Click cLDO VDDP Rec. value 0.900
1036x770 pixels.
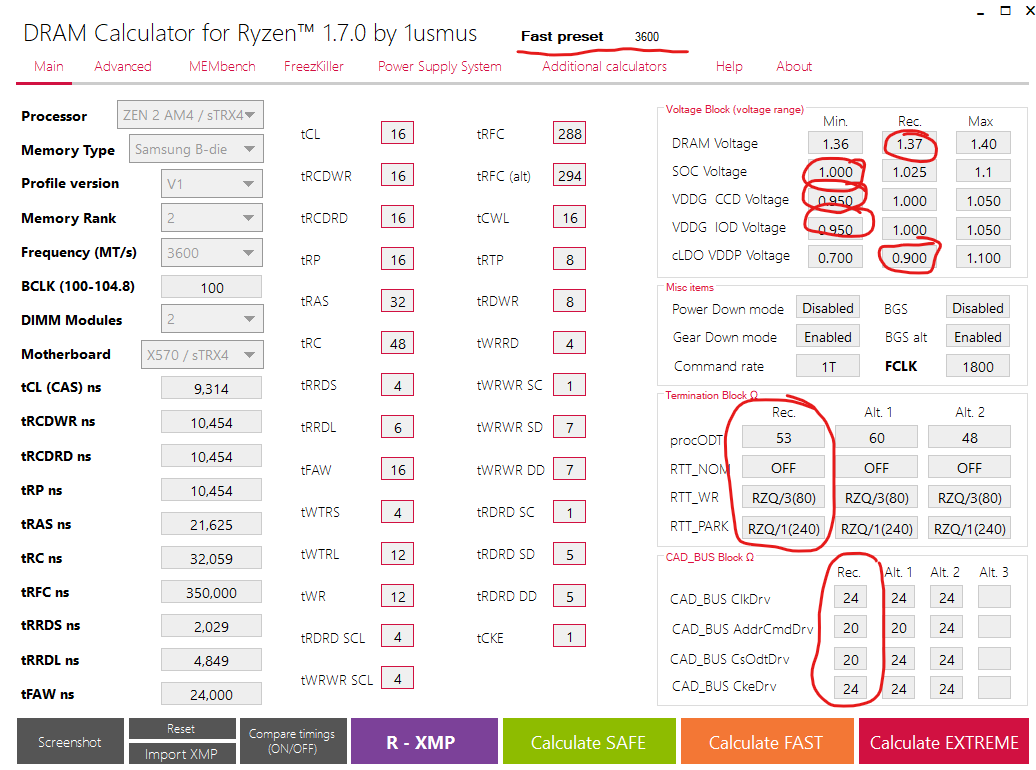coord(909,258)
